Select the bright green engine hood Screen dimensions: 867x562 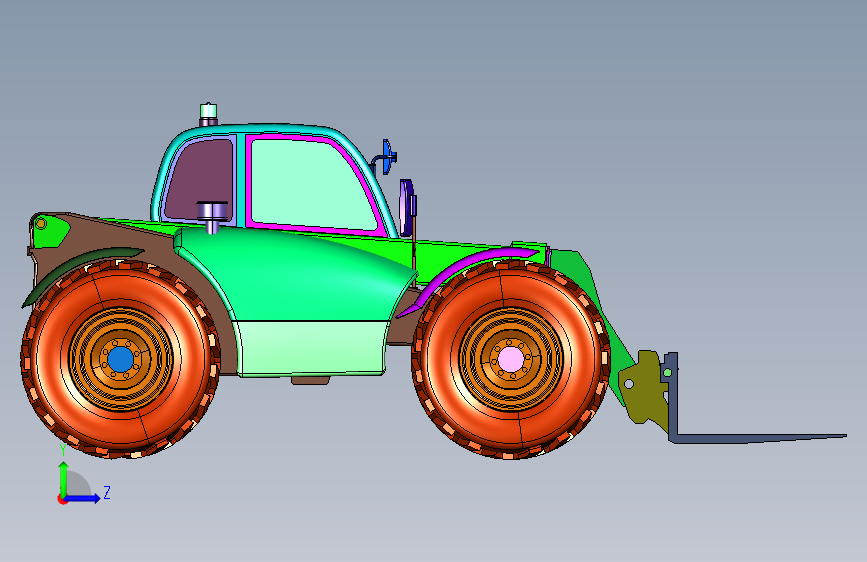(299, 275)
